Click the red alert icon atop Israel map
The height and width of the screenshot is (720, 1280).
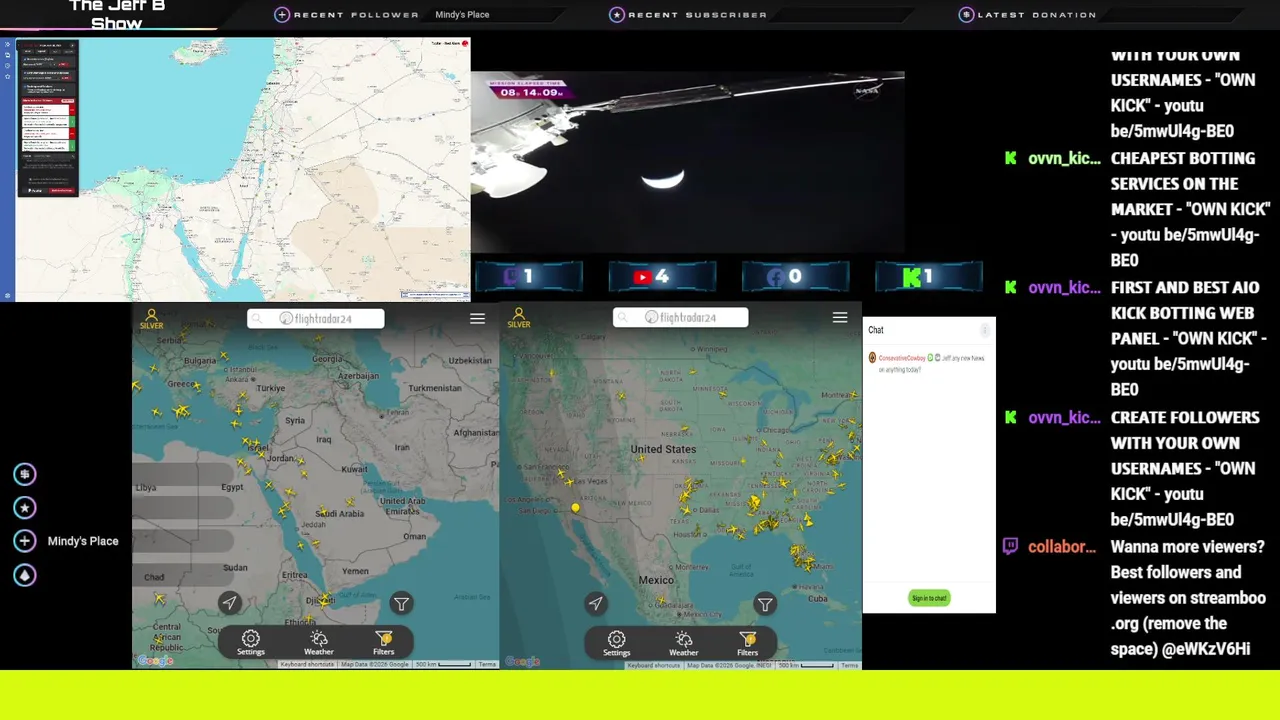[465, 44]
